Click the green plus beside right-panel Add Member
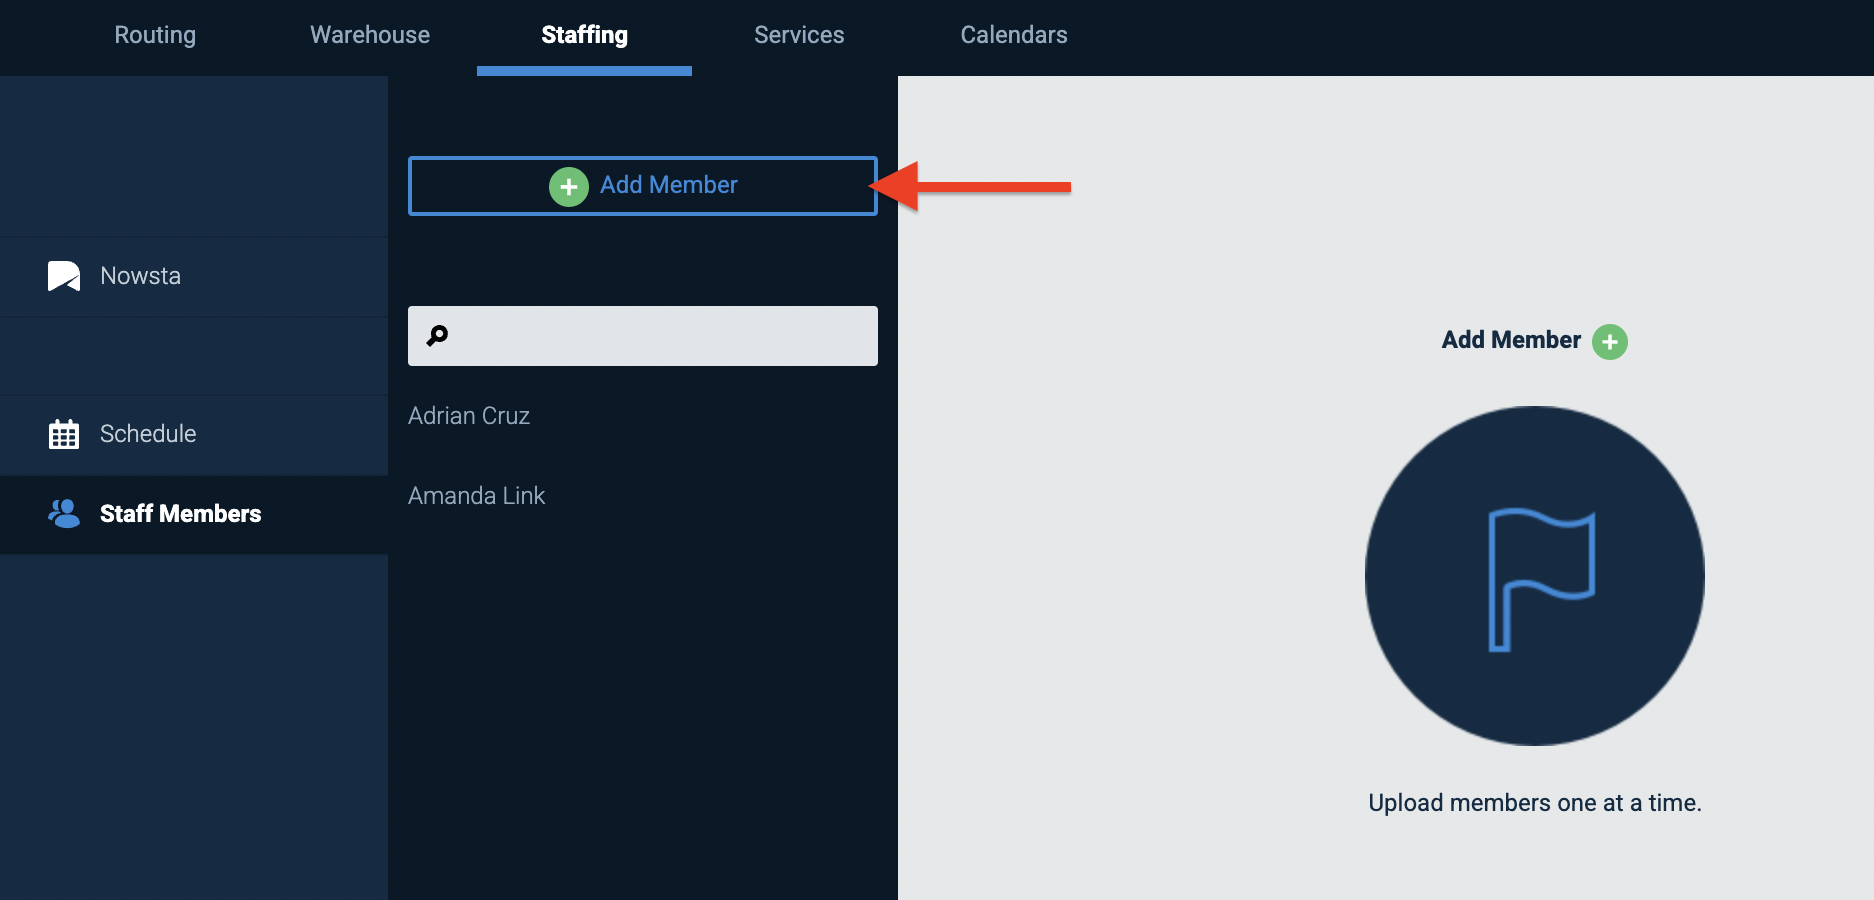1874x900 pixels. click(1610, 342)
